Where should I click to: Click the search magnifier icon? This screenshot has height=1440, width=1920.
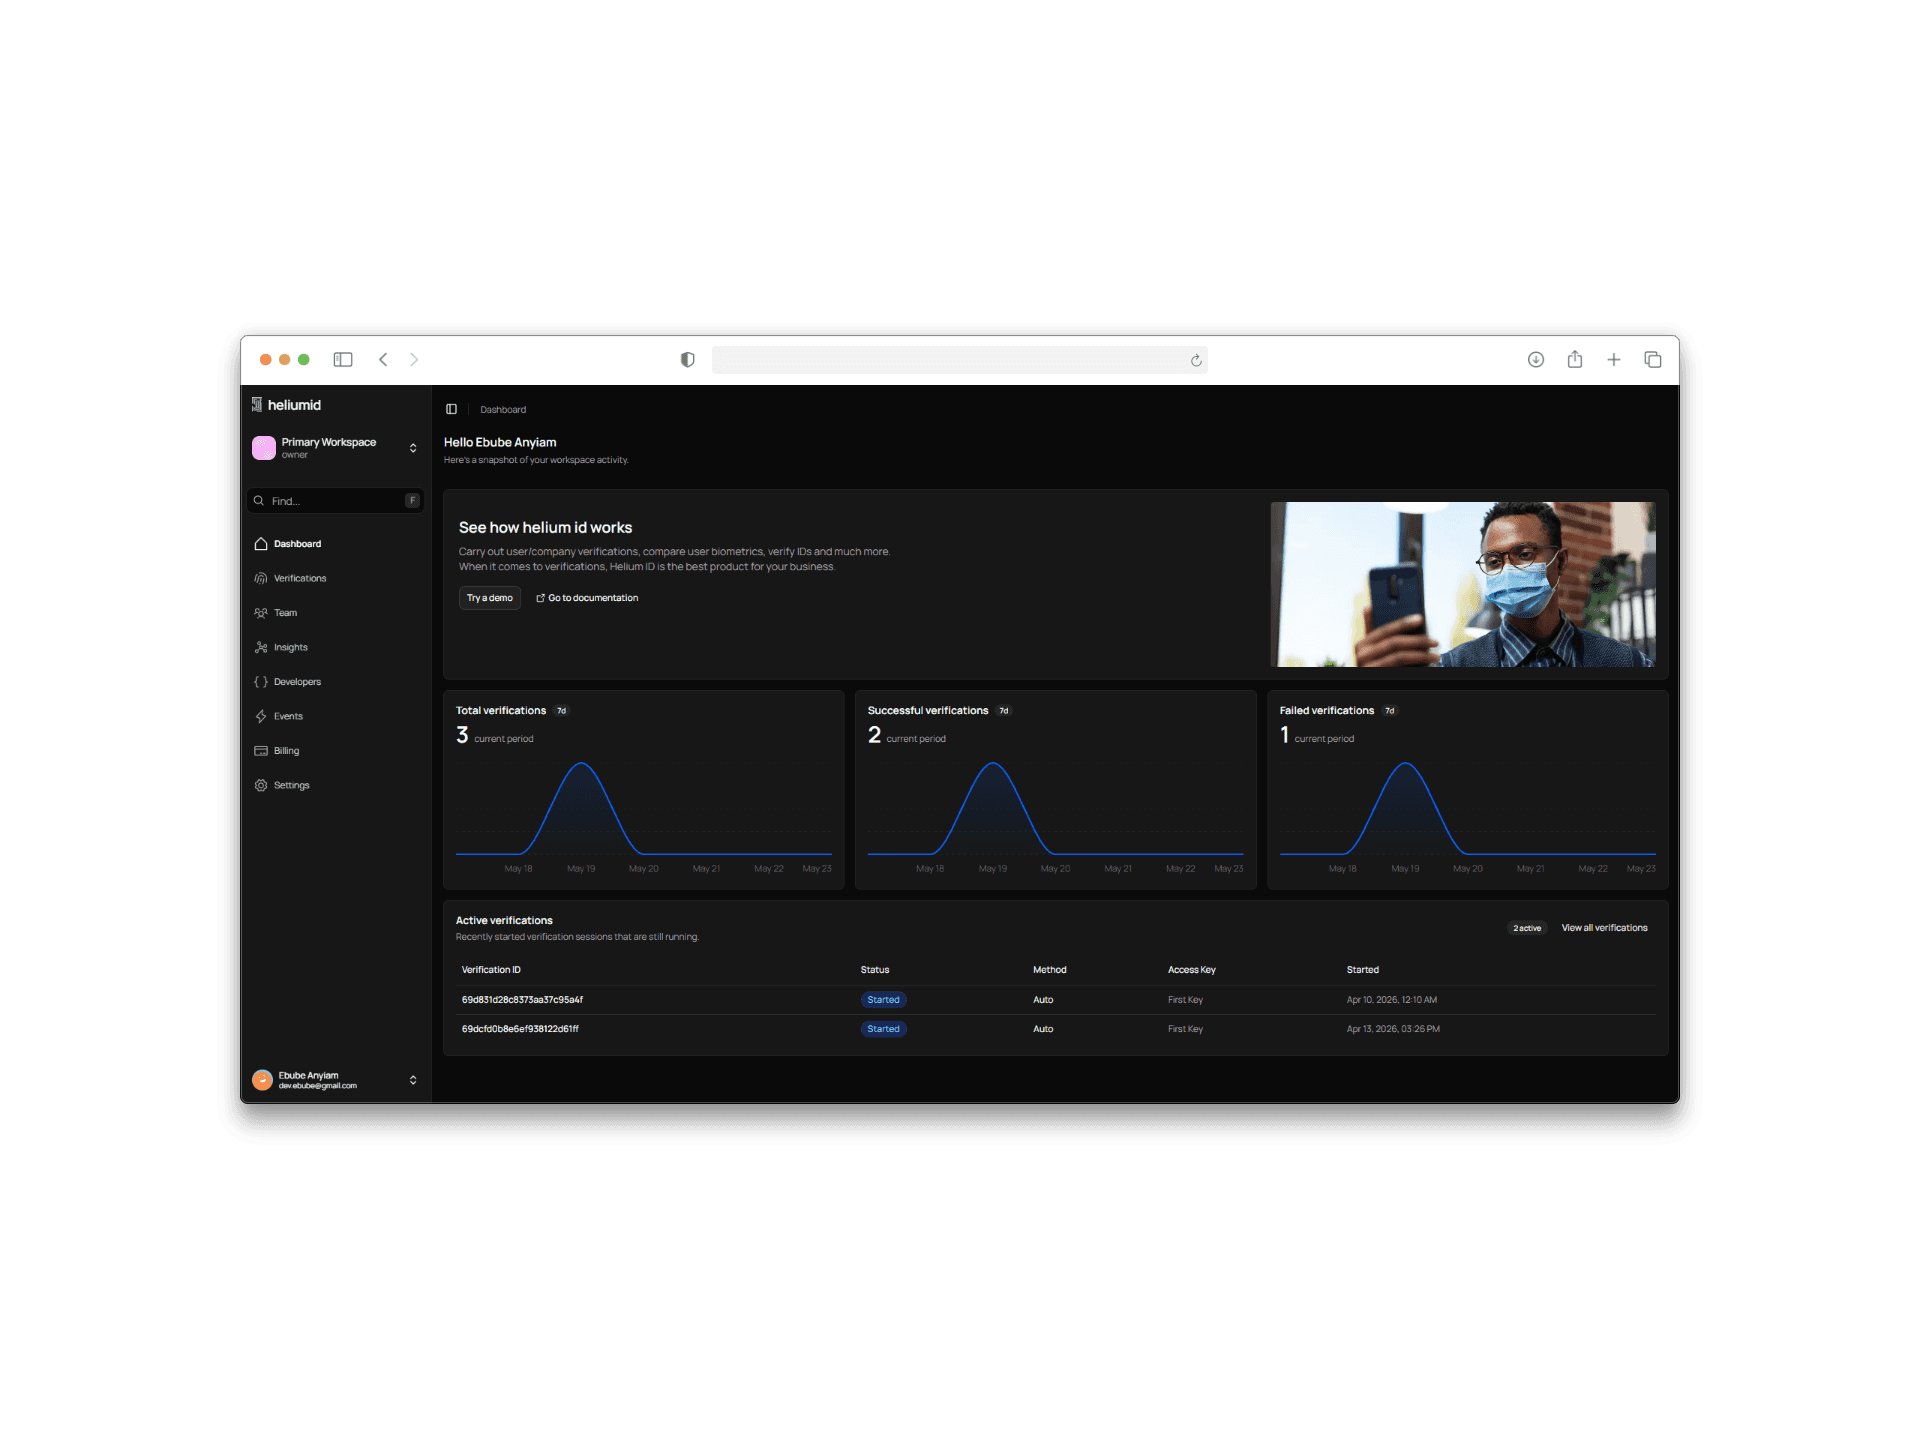click(259, 500)
